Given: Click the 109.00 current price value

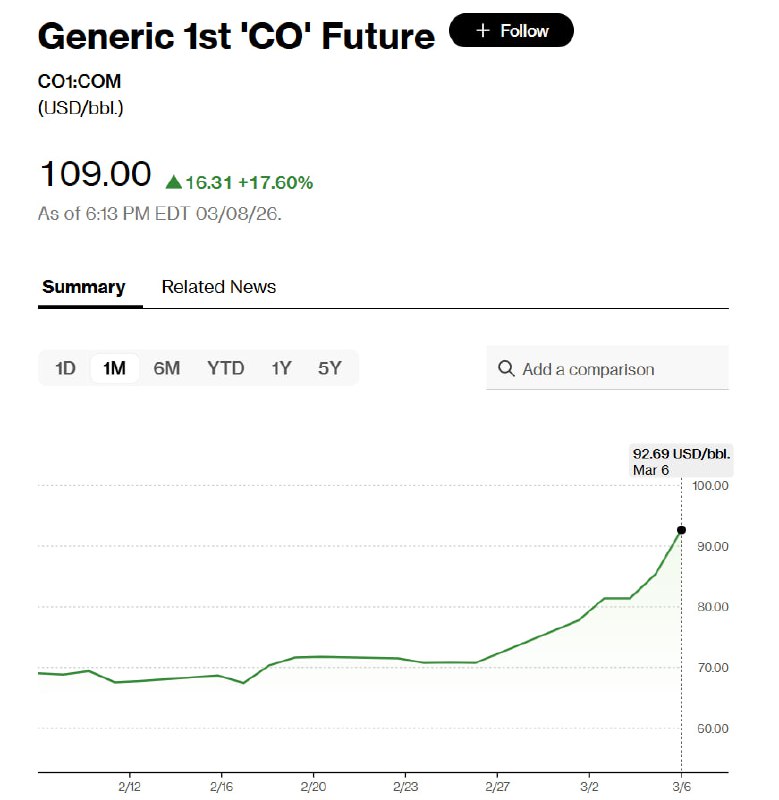Looking at the screenshot, I should pyautogui.click(x=96, y=174).
